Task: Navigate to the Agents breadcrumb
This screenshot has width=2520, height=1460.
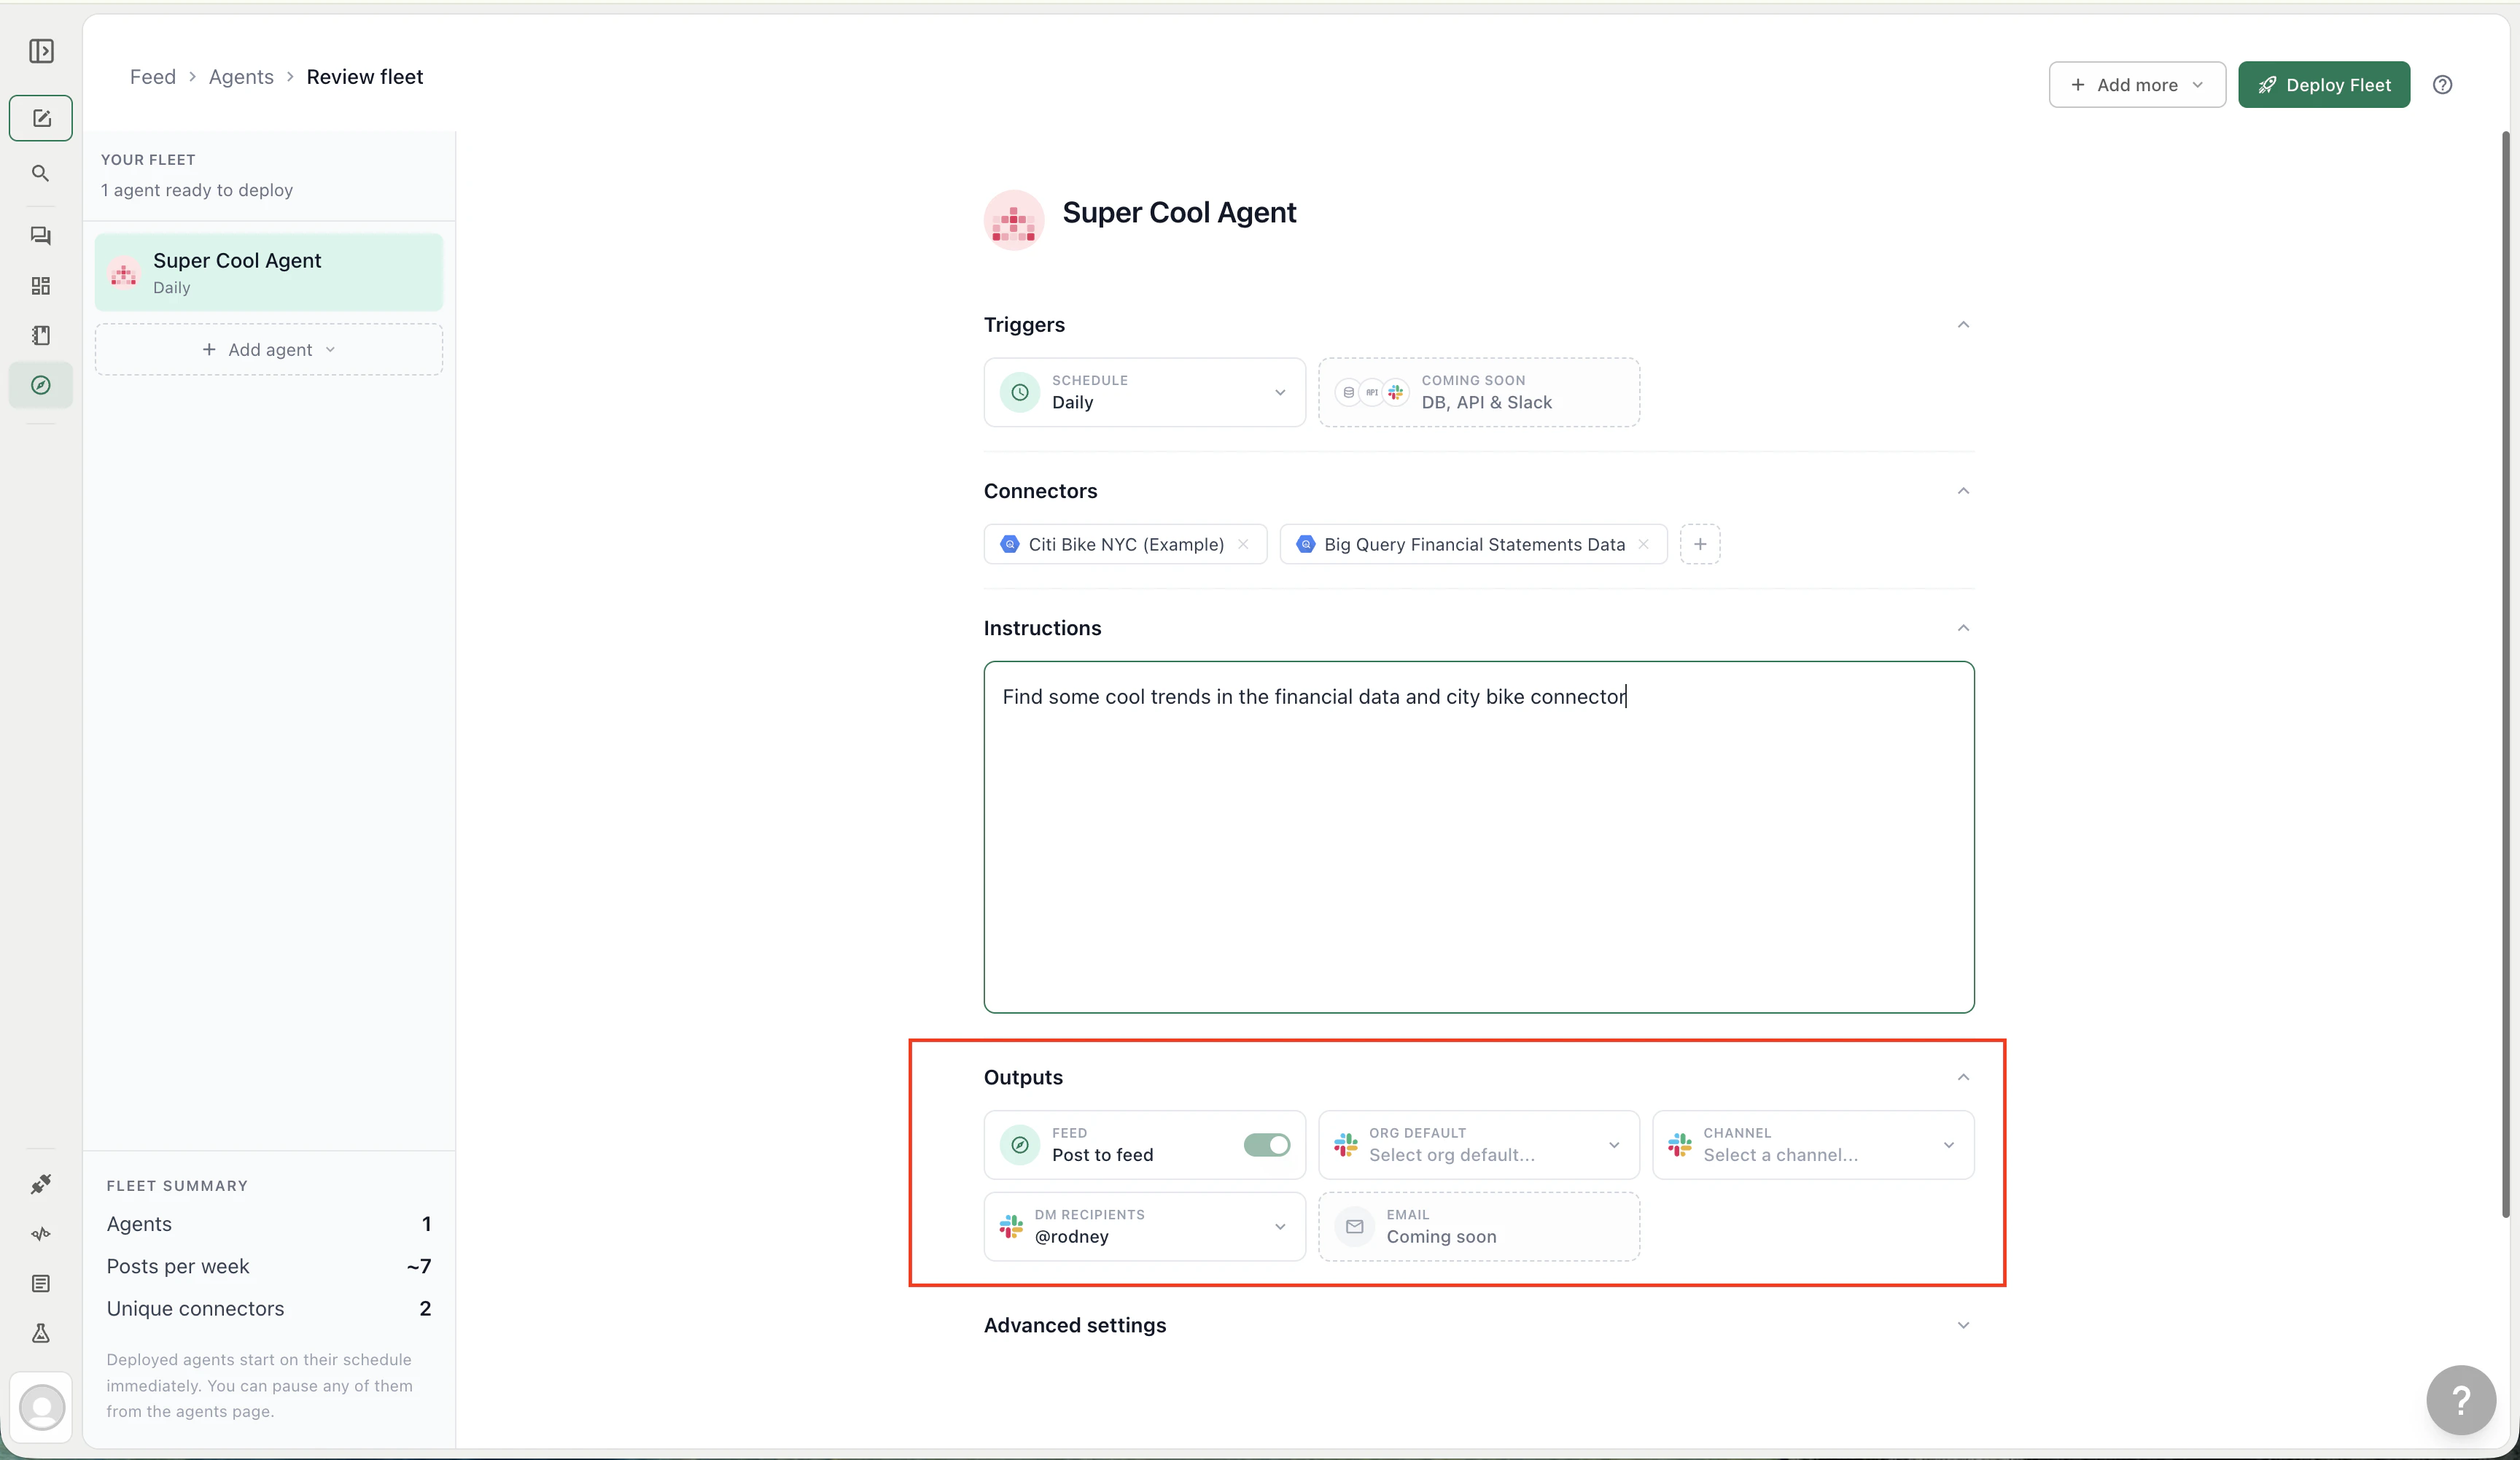Action: coord(240,76)
